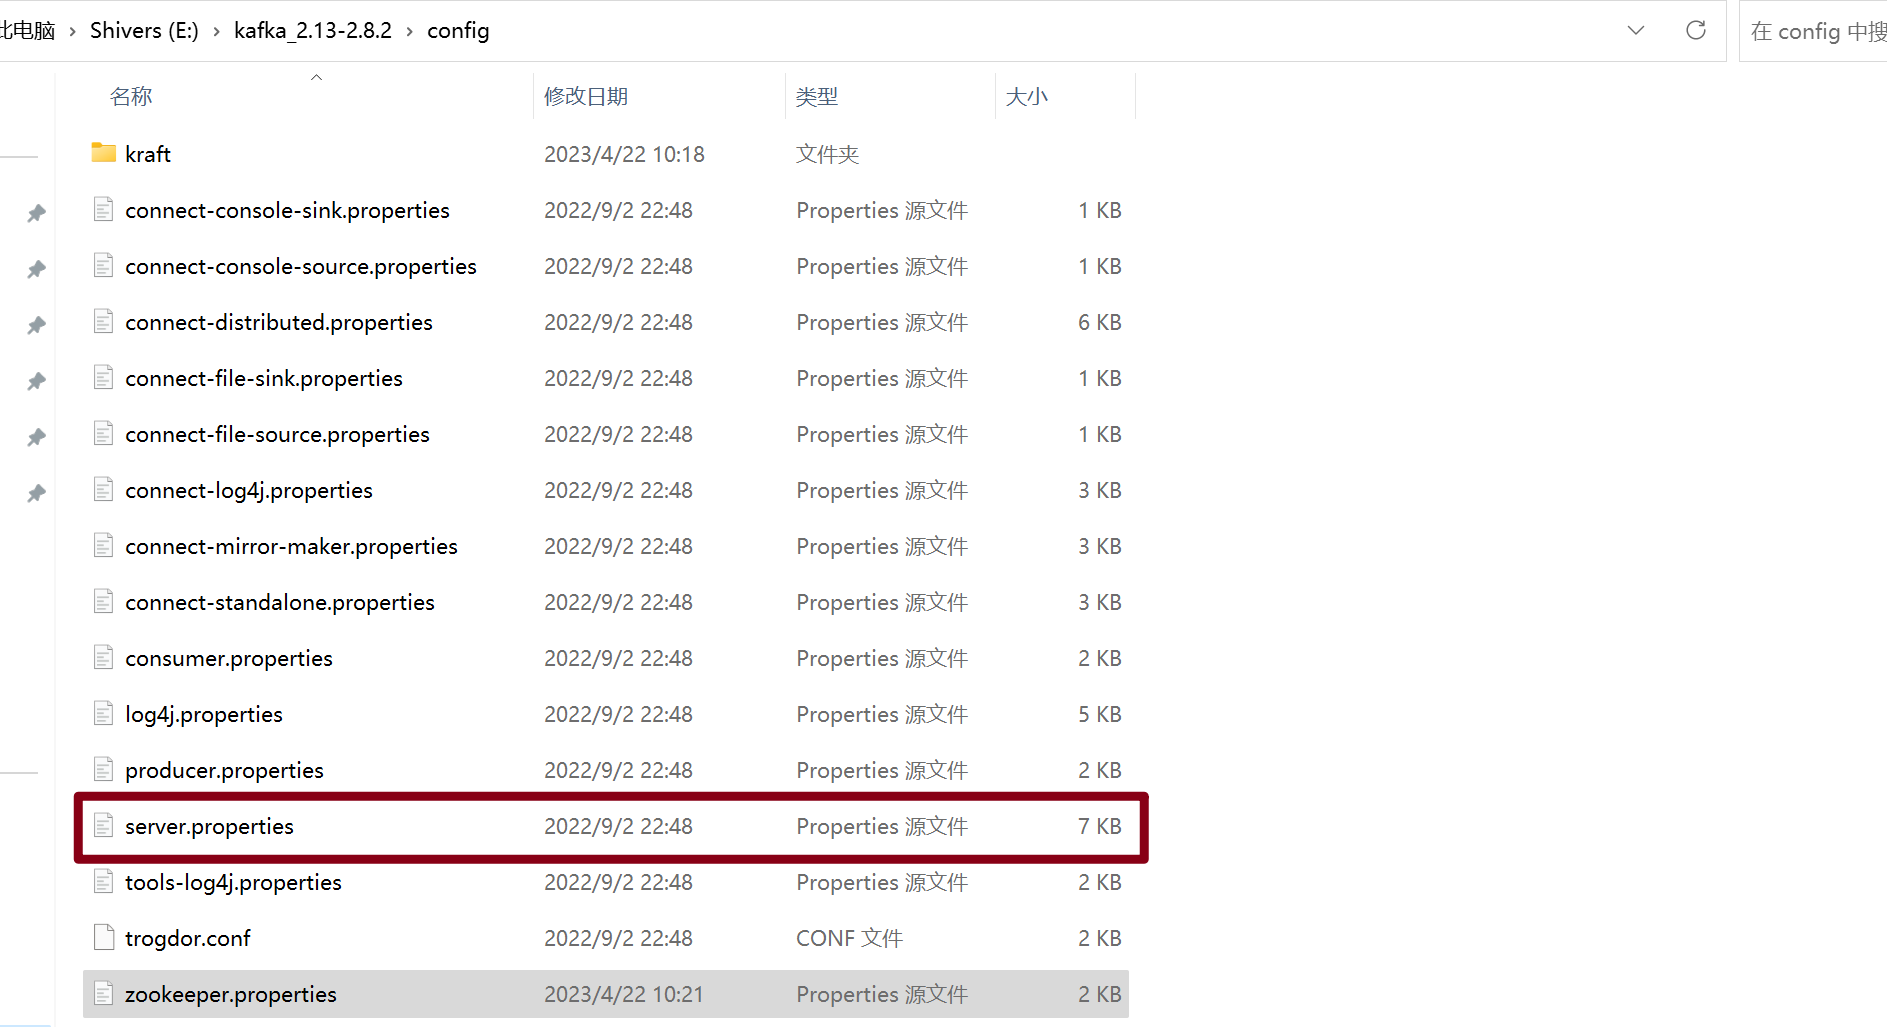Search within config using the search box
The image size is (1887, 1027).
click(1813, 31)
